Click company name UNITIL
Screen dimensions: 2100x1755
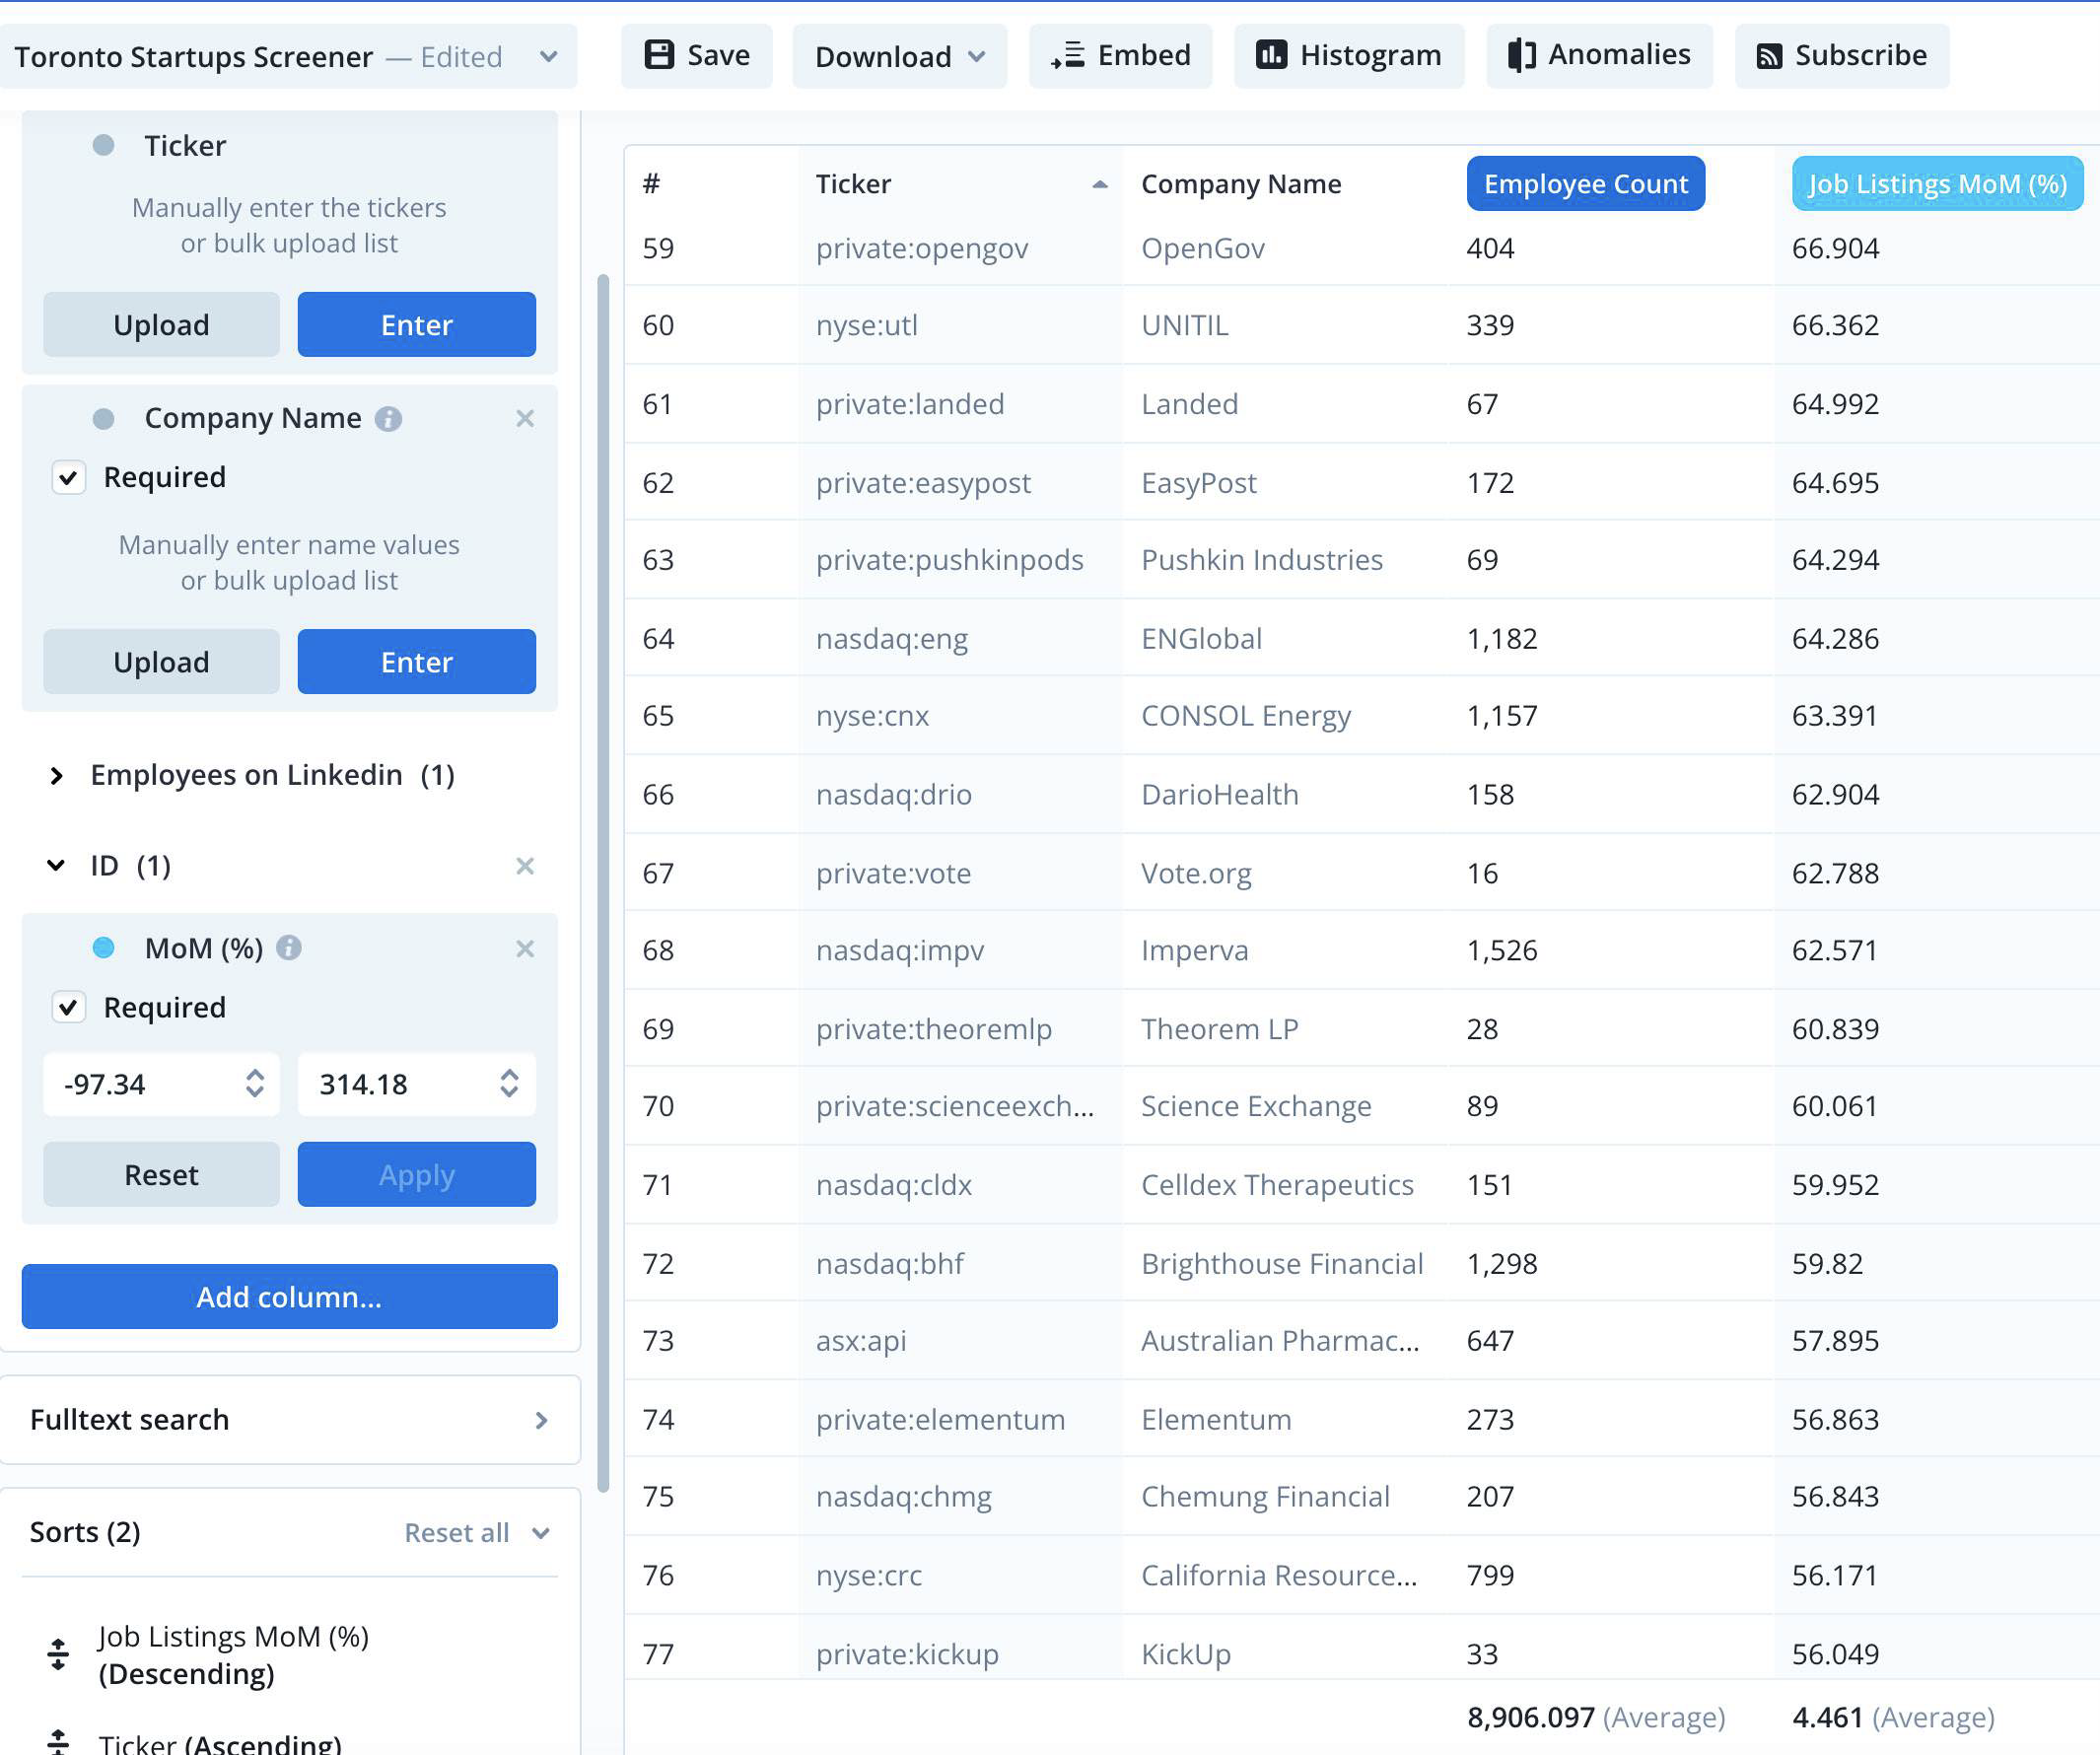(1185, 325)
